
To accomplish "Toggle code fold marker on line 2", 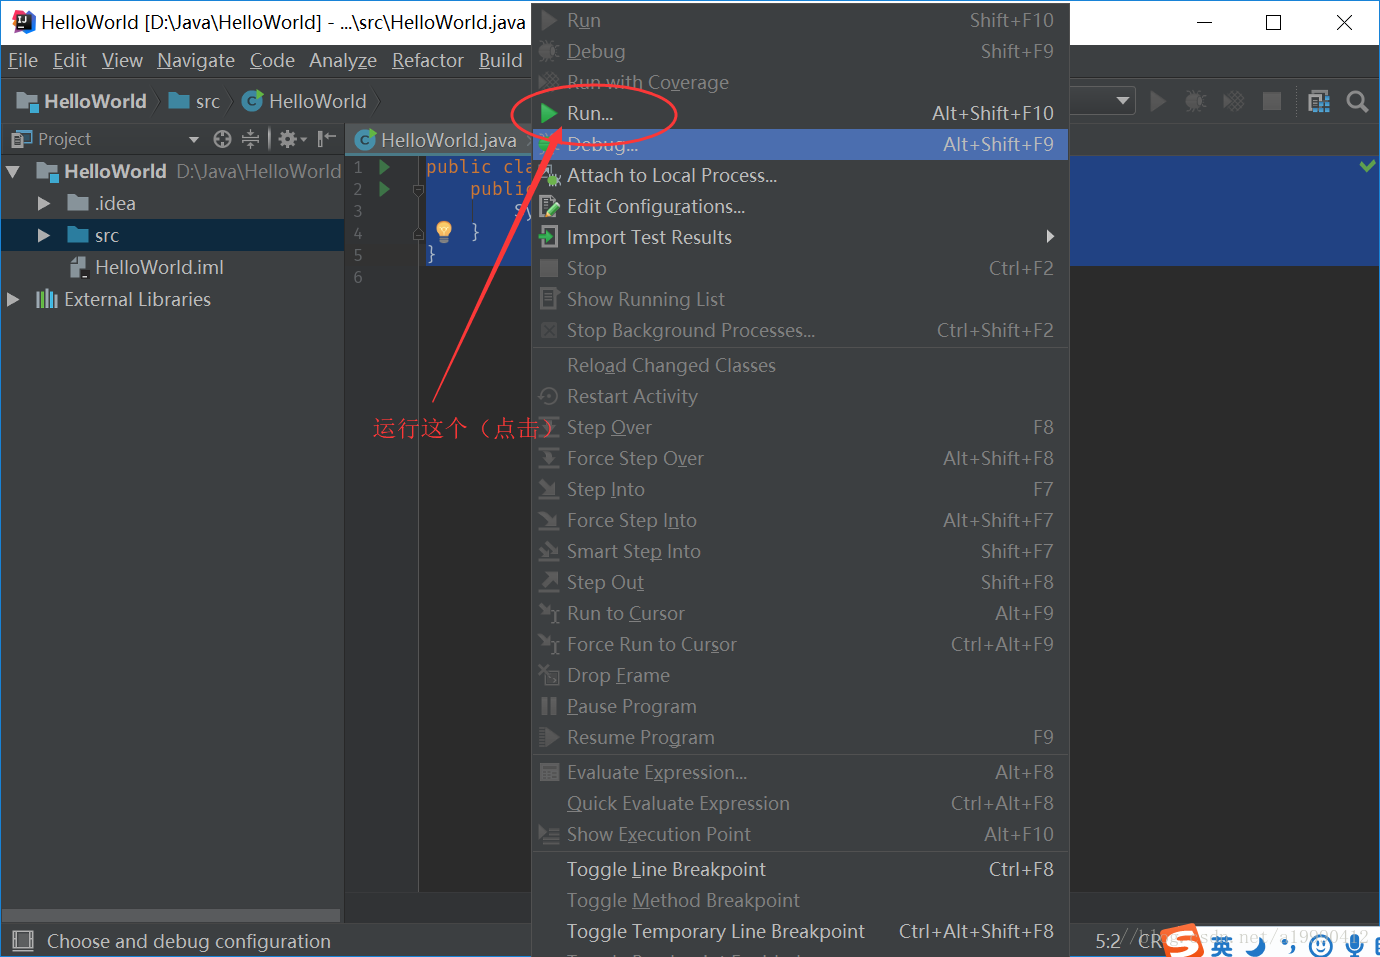I will (419, 189).
